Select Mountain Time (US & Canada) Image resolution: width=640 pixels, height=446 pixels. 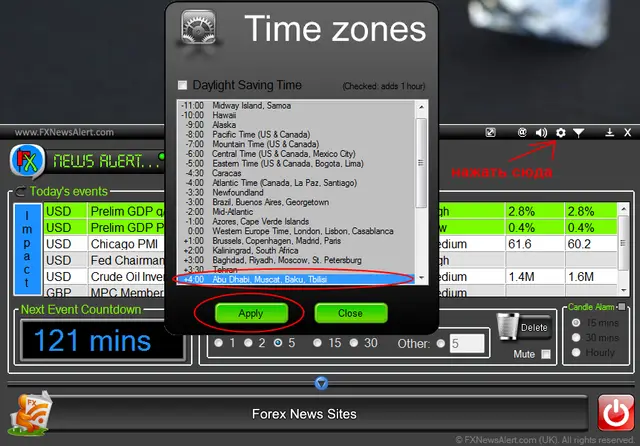point(297,144)
